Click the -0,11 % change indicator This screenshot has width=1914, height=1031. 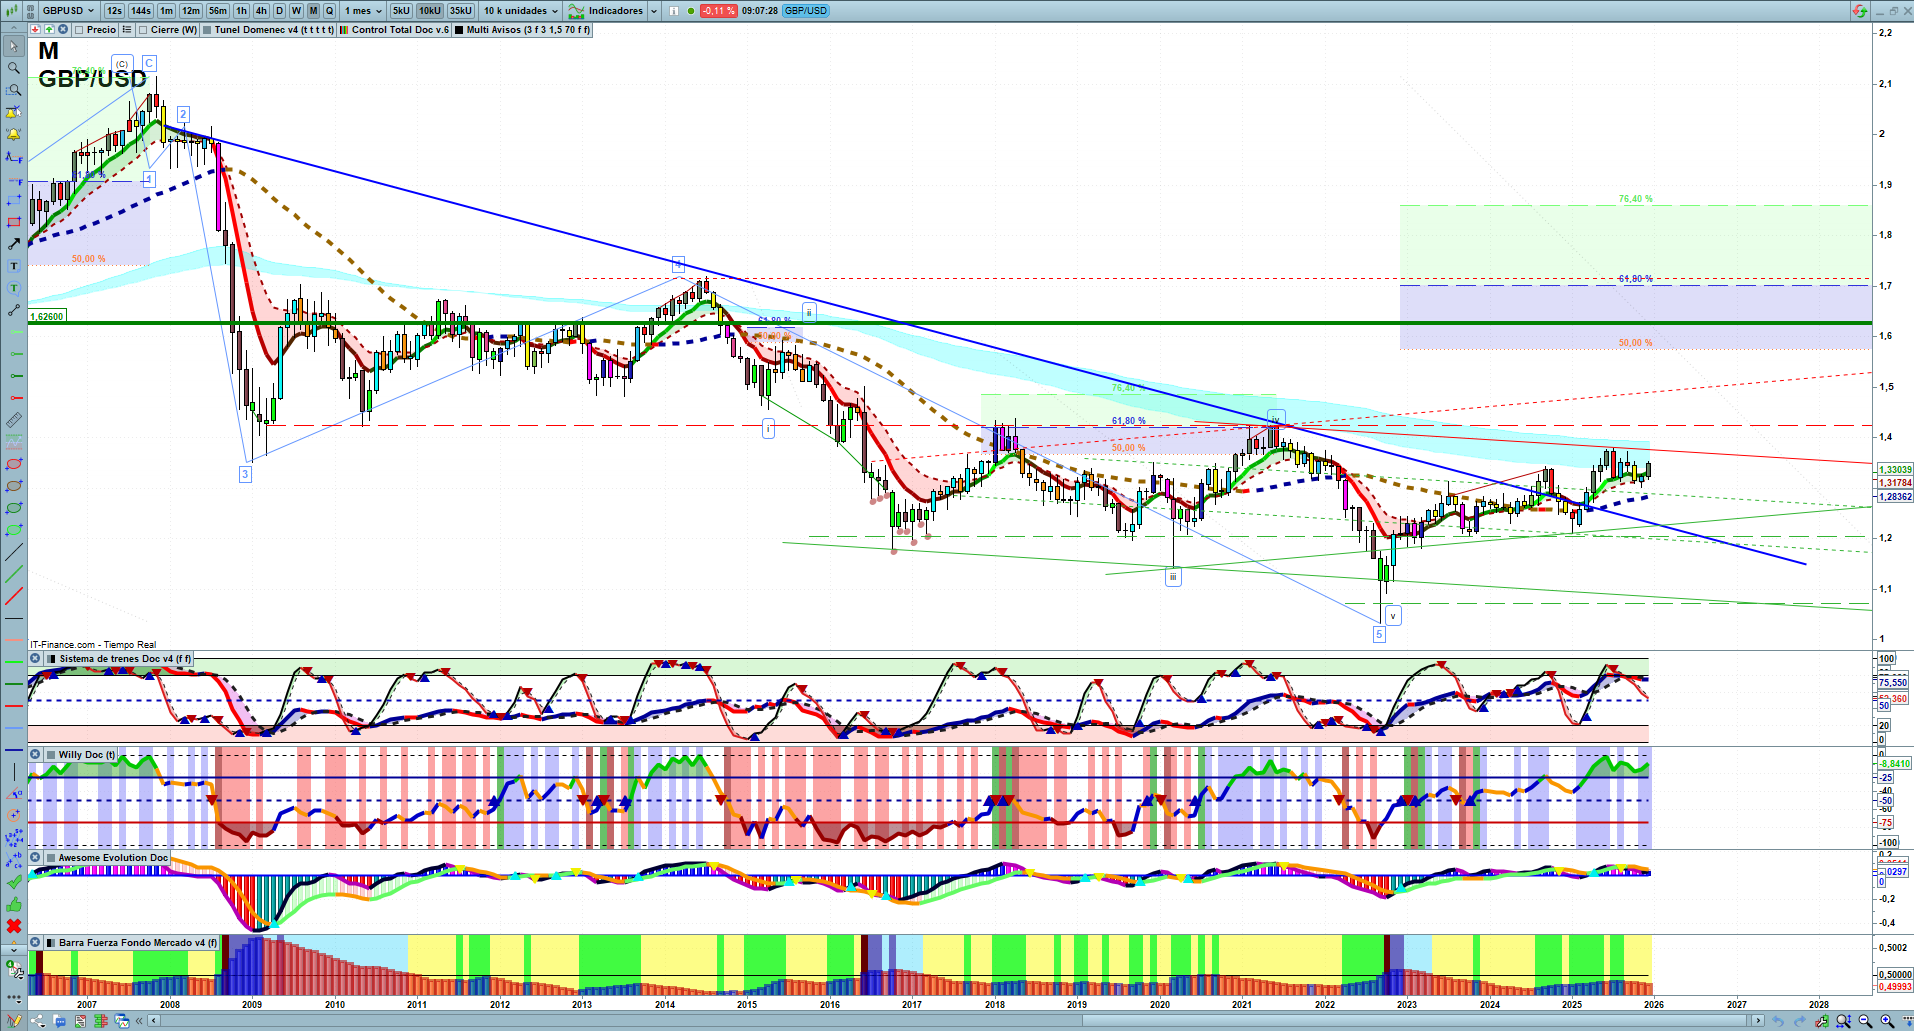[718, 11]
